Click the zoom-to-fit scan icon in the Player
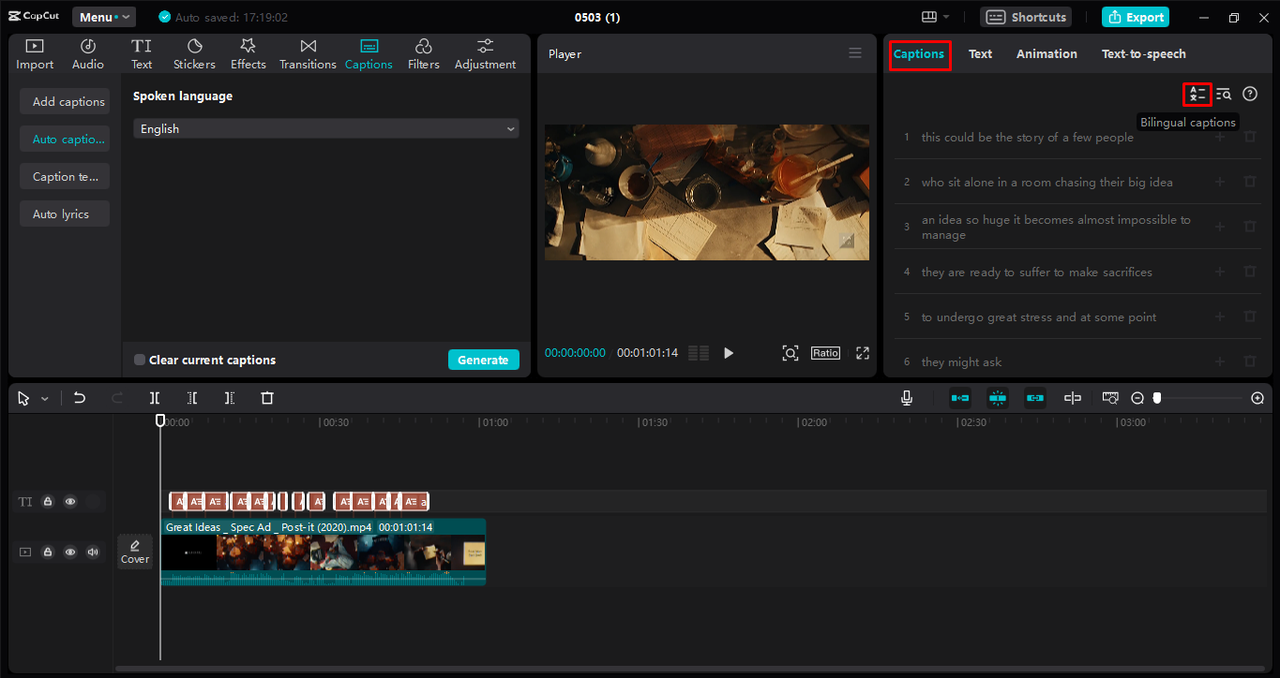This screenshot has width=1280, height=678. (790, 353)
